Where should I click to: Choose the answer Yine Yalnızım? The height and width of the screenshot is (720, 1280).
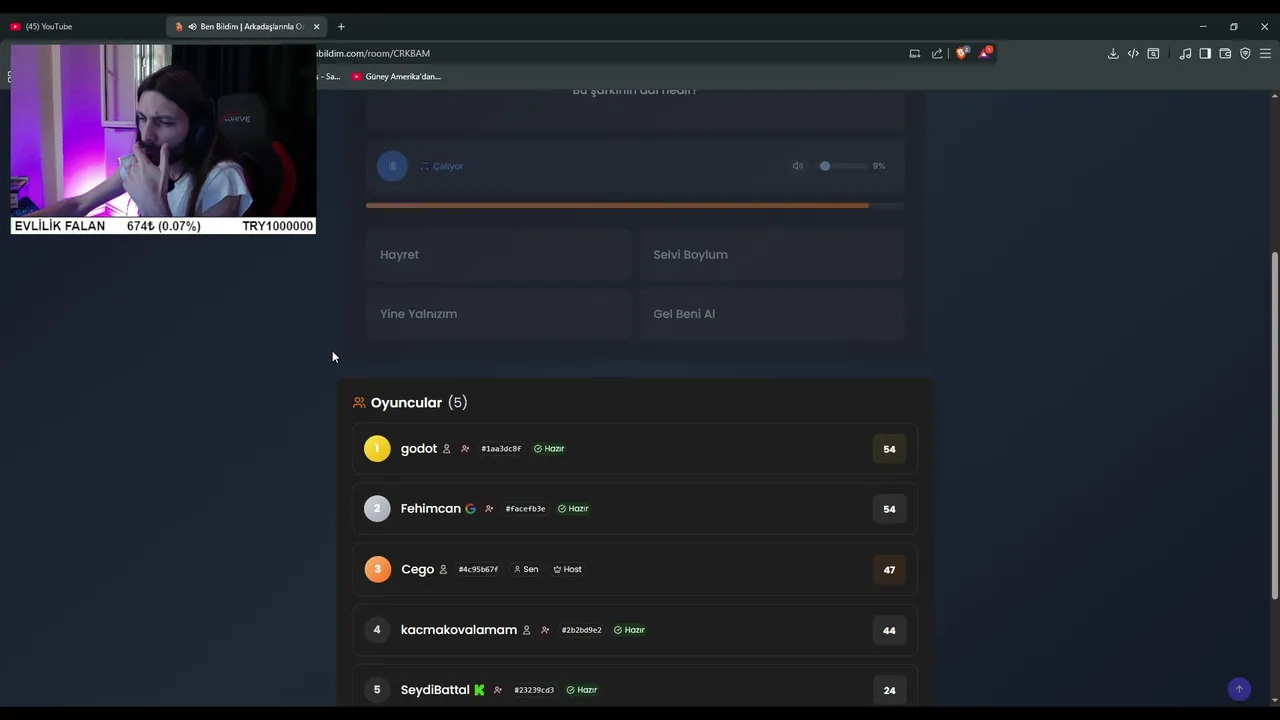498,314
